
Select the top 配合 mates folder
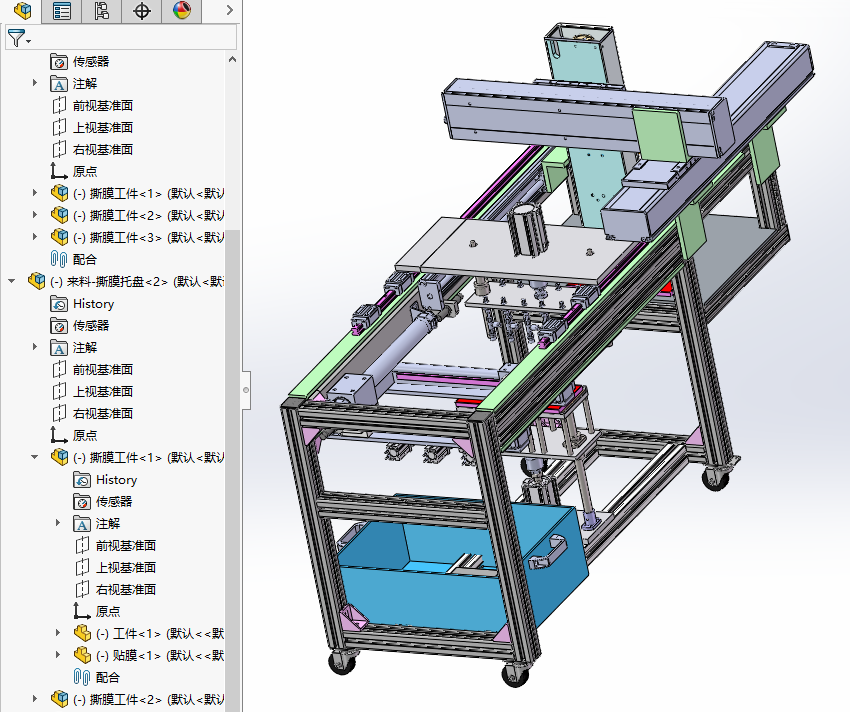[73, 259]
